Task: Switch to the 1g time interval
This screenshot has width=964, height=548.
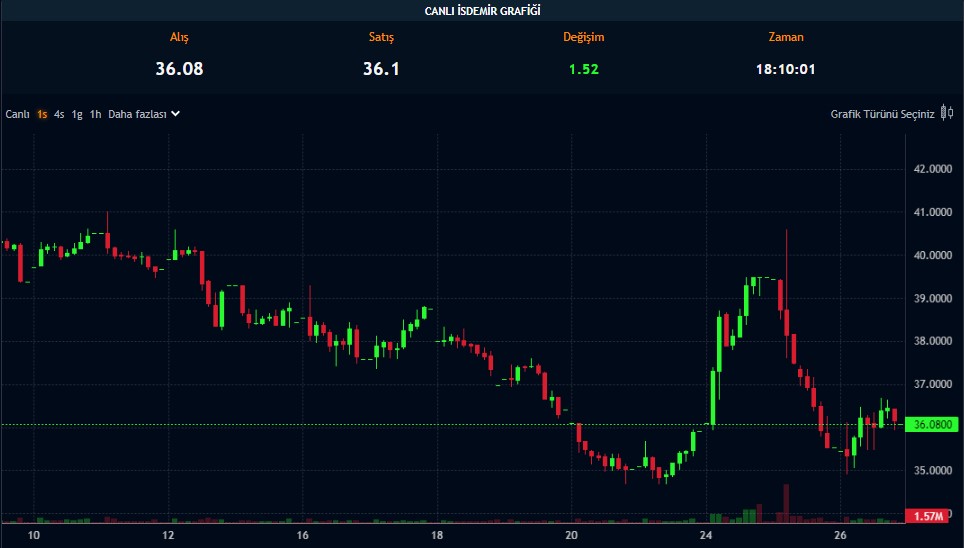Action: (x=77, y=114)
